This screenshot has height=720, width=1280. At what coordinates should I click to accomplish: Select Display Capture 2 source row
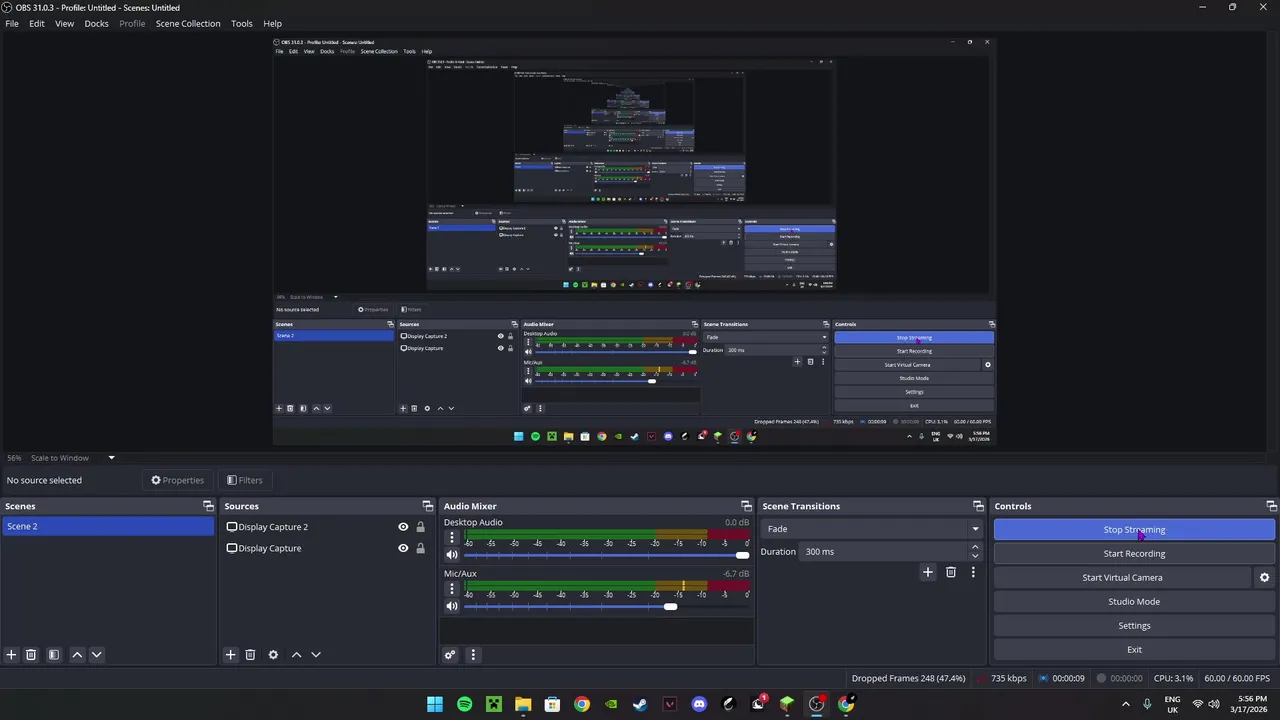[x=328, y=527]
